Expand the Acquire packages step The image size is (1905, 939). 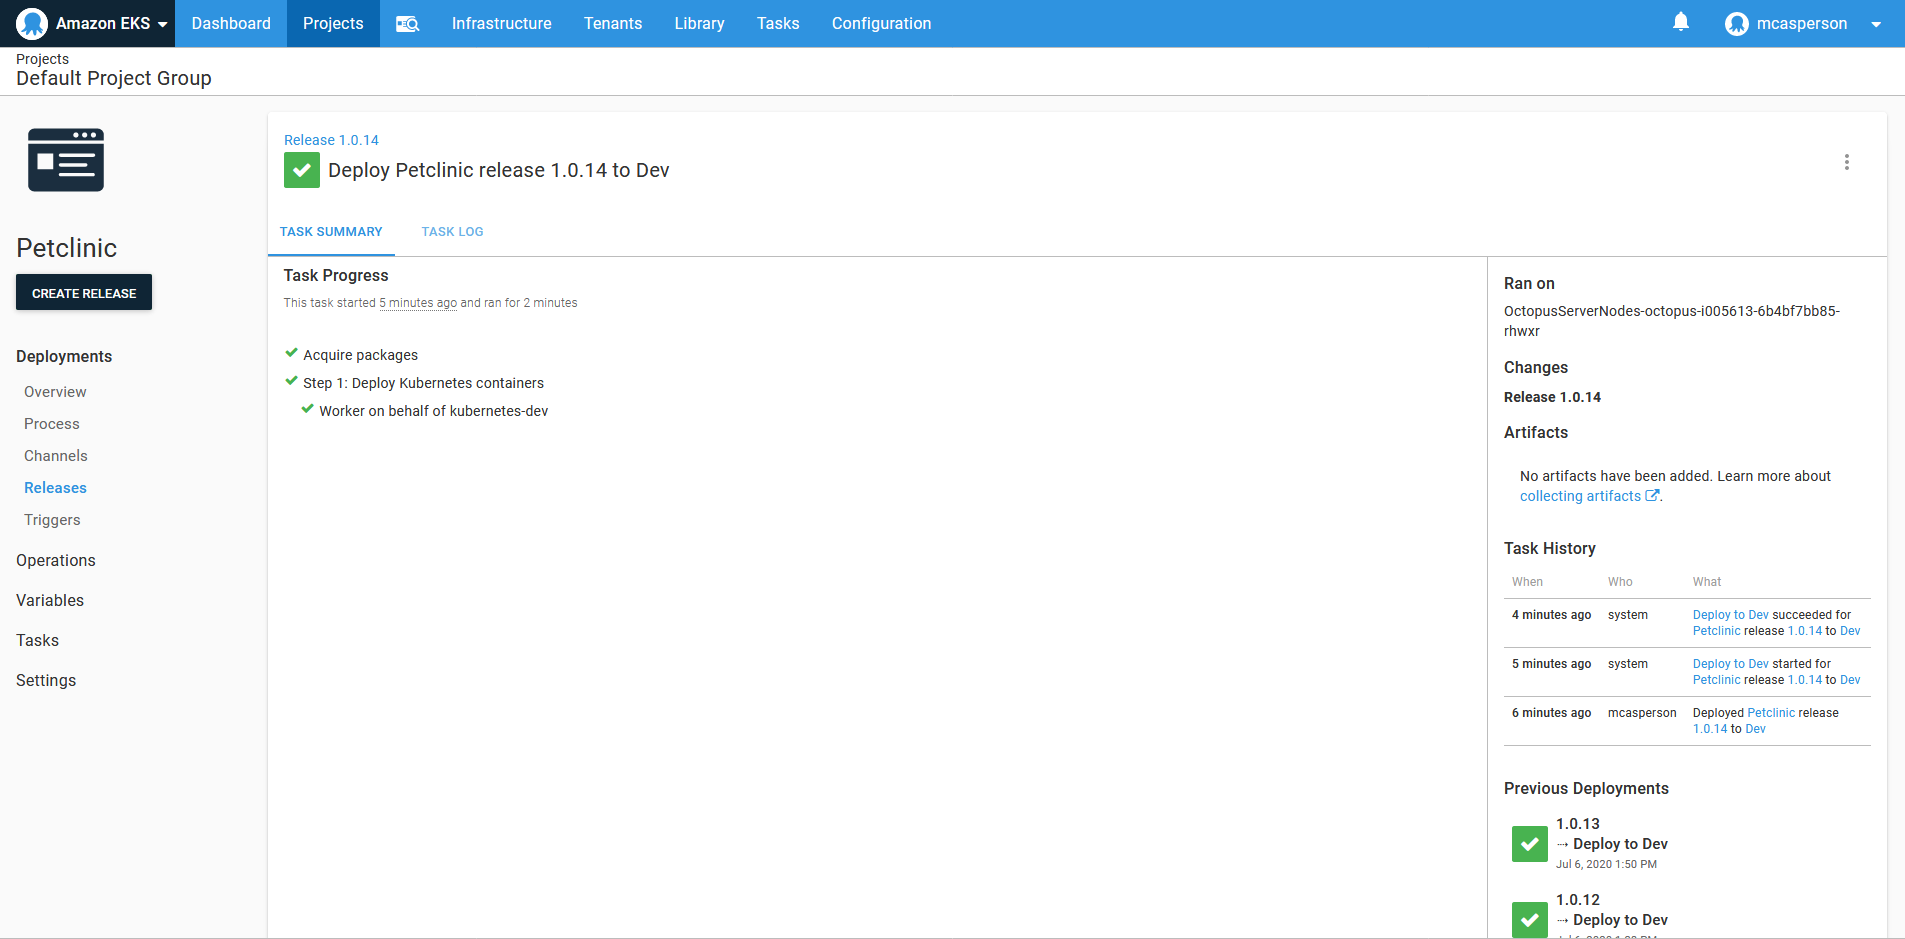click(x=360, y=355)
